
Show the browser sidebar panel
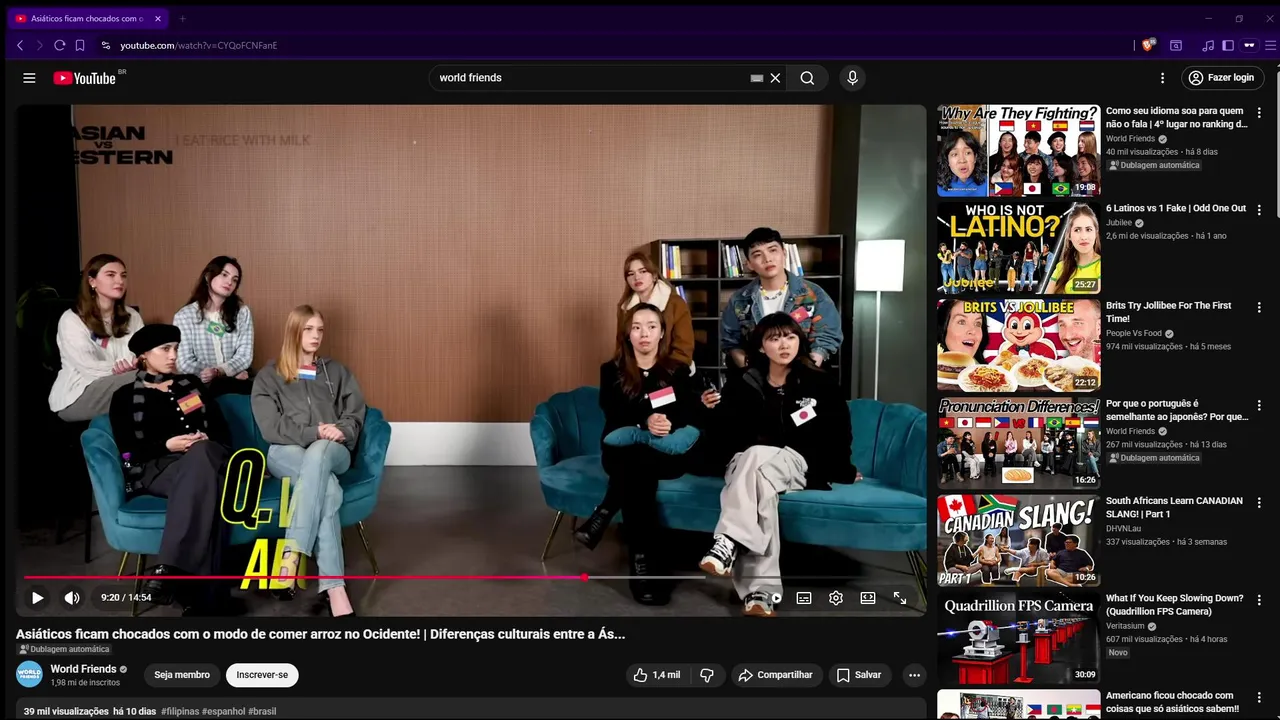pos(1228,45)
